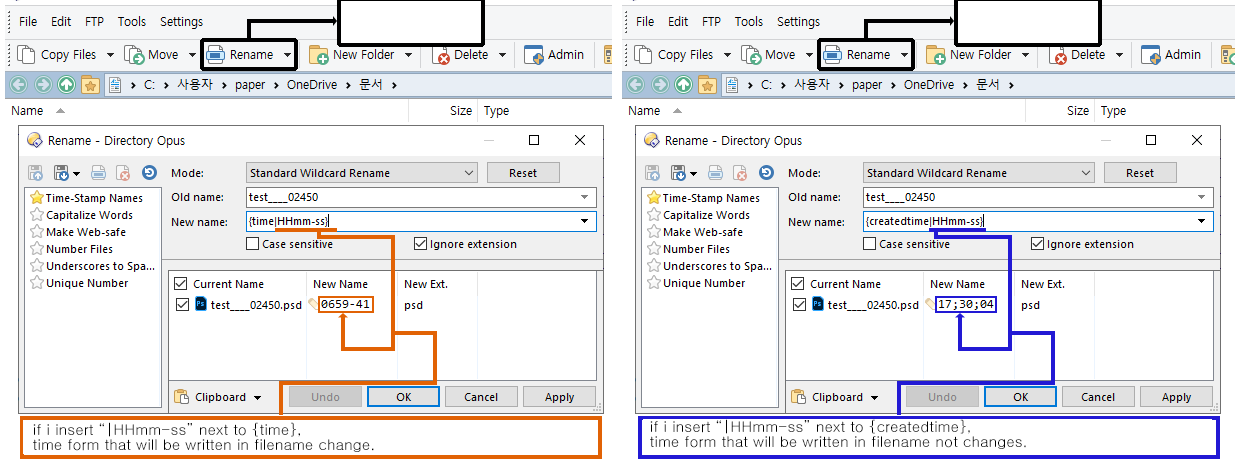Screen dimensions: 1239x468
Task: Open the Tools menu in left window
Action: pos(131,22)
